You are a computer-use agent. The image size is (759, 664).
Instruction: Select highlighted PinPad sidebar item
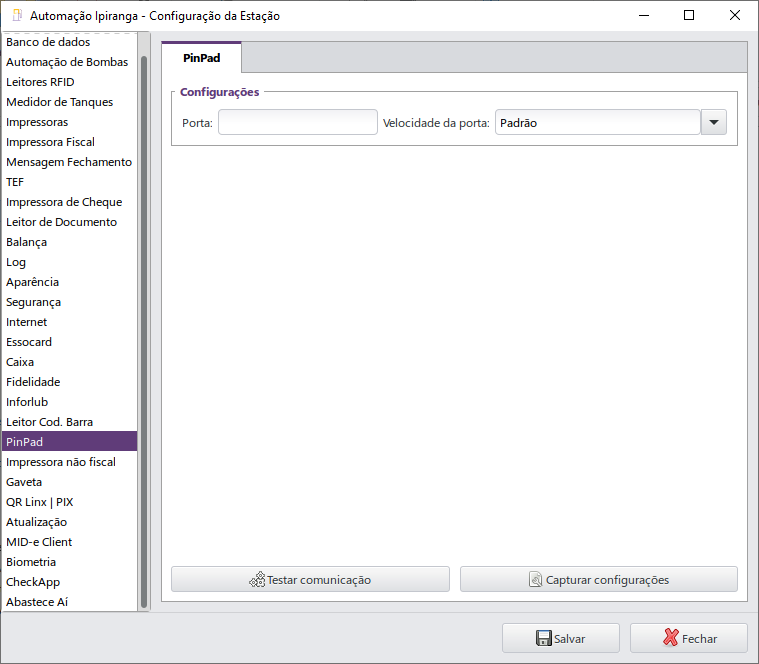coord(70,441)
